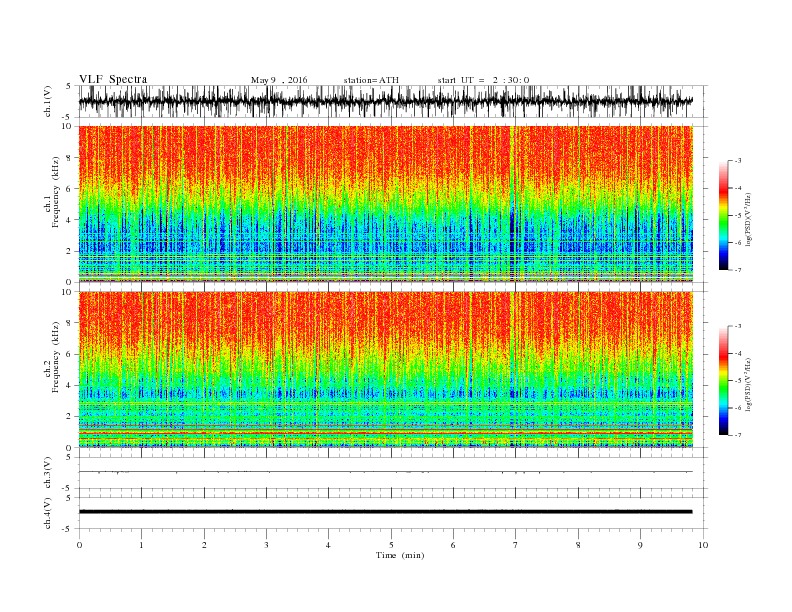The width and height of the screenshot is (792, 612).
Task: Click the "-7" label on upper color bar
Action: click(738, 270)
